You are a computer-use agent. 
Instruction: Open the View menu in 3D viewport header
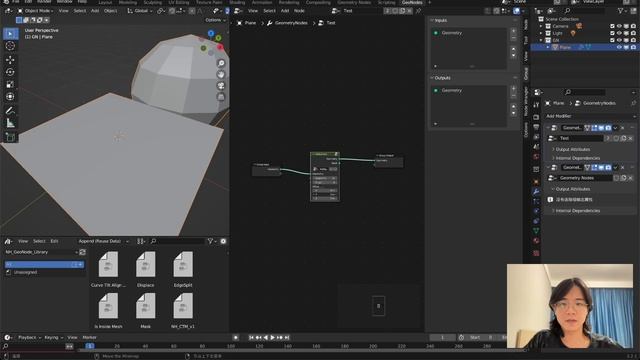tap(64, 11)
